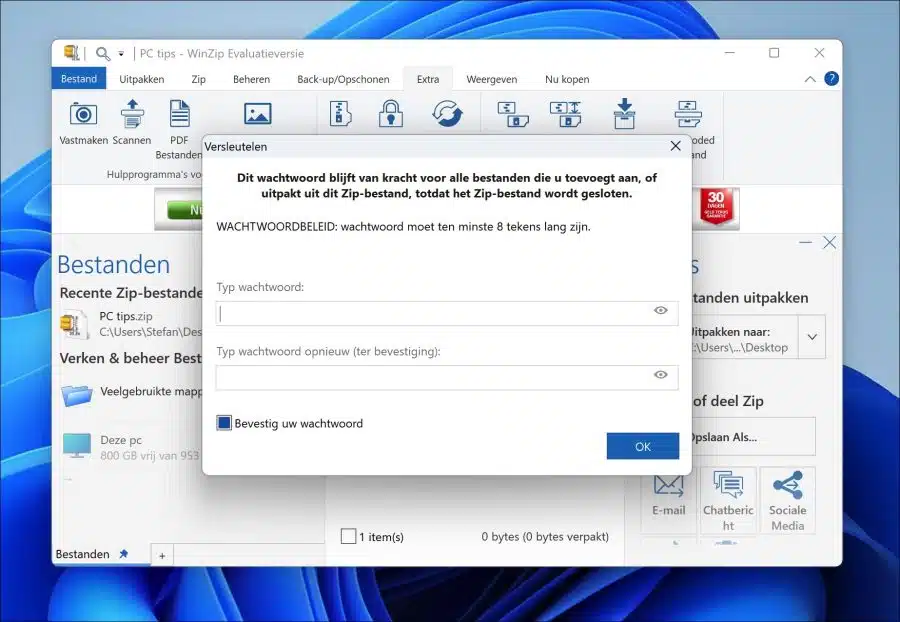Click the E-mail share button
This screenshot has height=622, width=900.
tap(669, 499)
